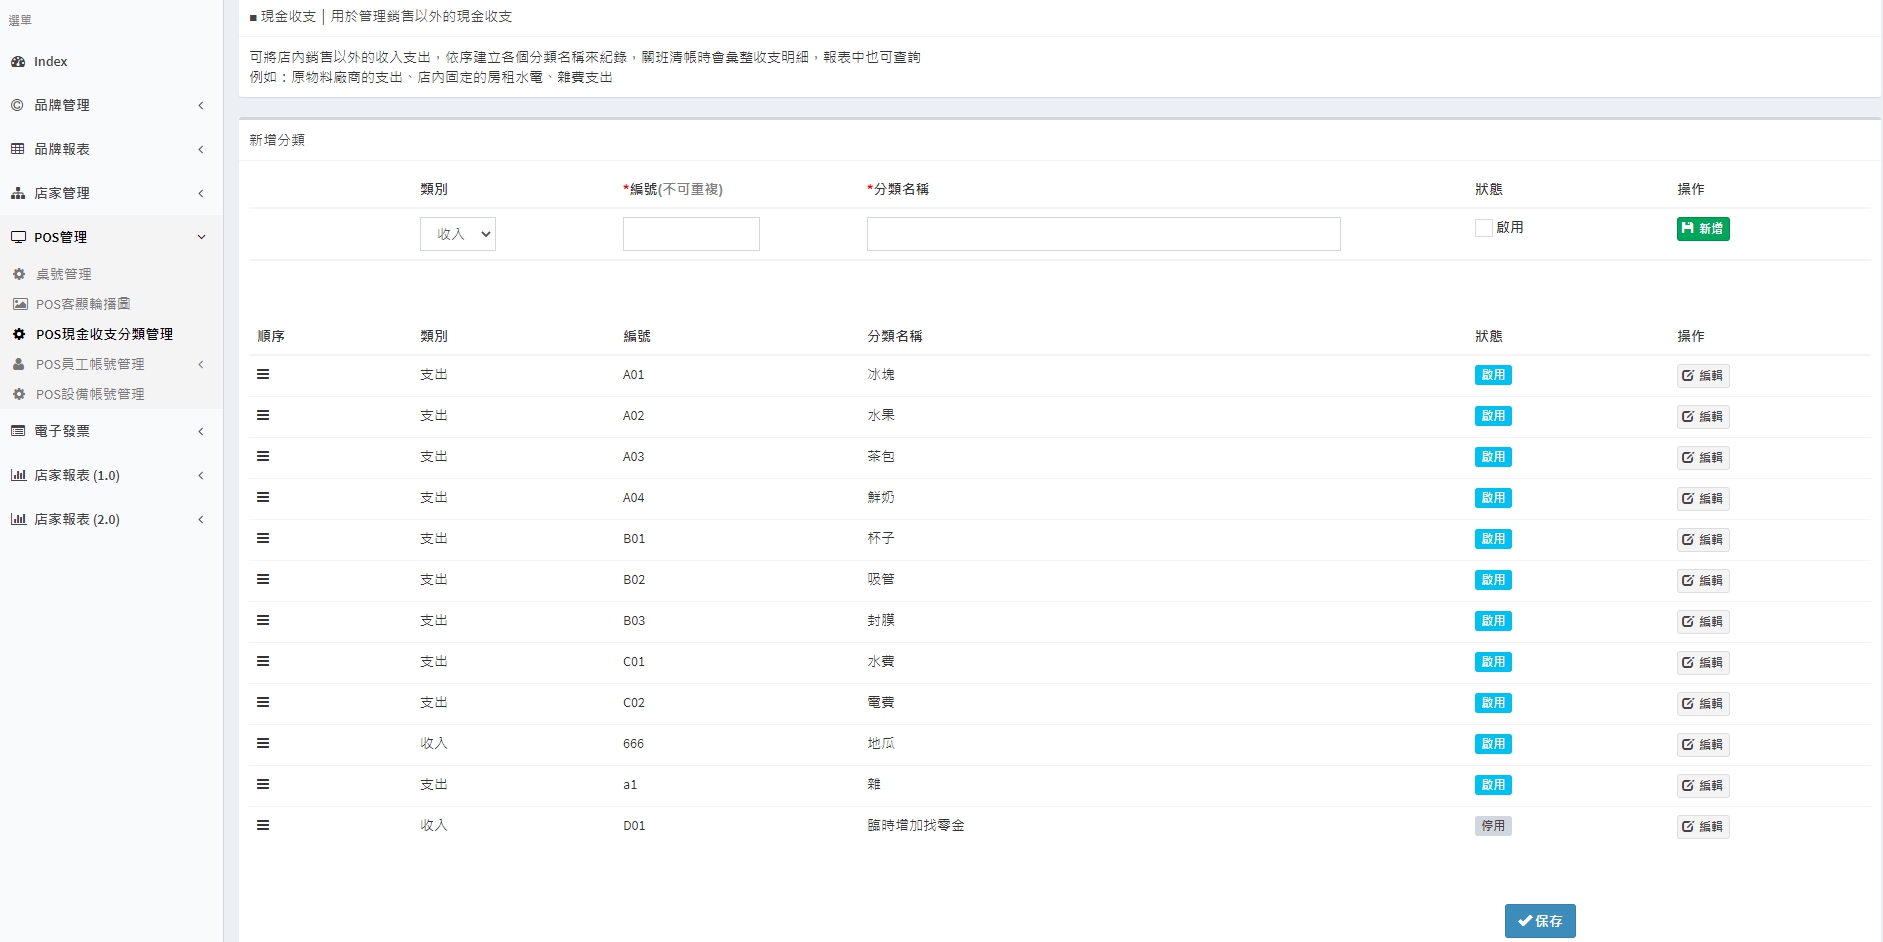Collapse the POS管理 sidebar section
Image resolution: width=1883 pixels, height=942 pixels.
coord(110,237)
